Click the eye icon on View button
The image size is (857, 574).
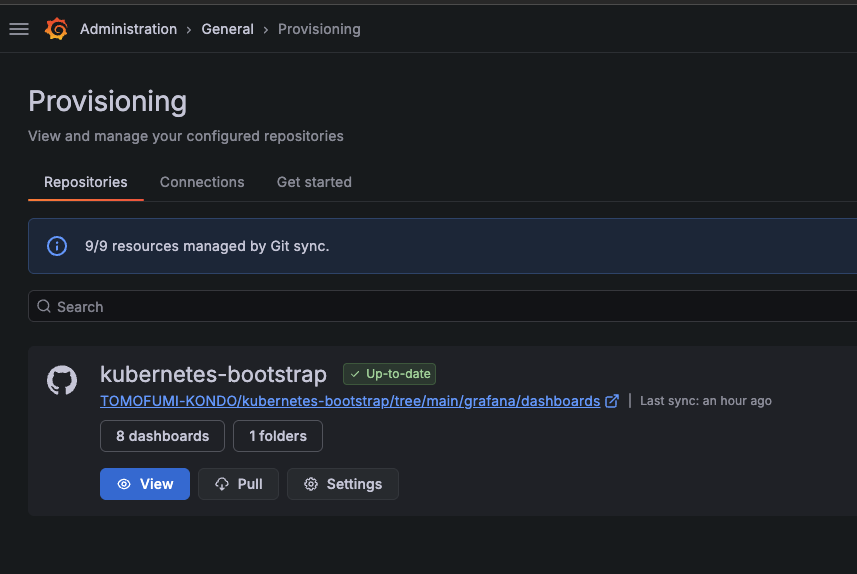(124, 484)
